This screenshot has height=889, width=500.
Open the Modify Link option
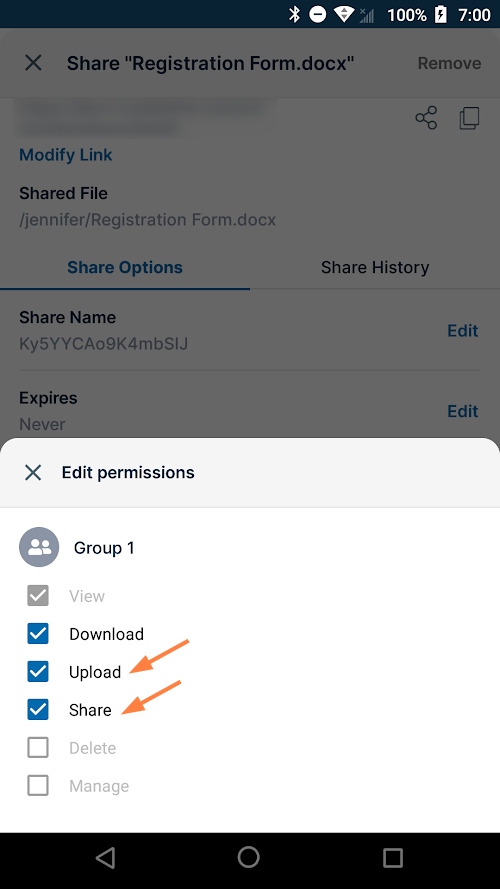(x=66, y=155)
